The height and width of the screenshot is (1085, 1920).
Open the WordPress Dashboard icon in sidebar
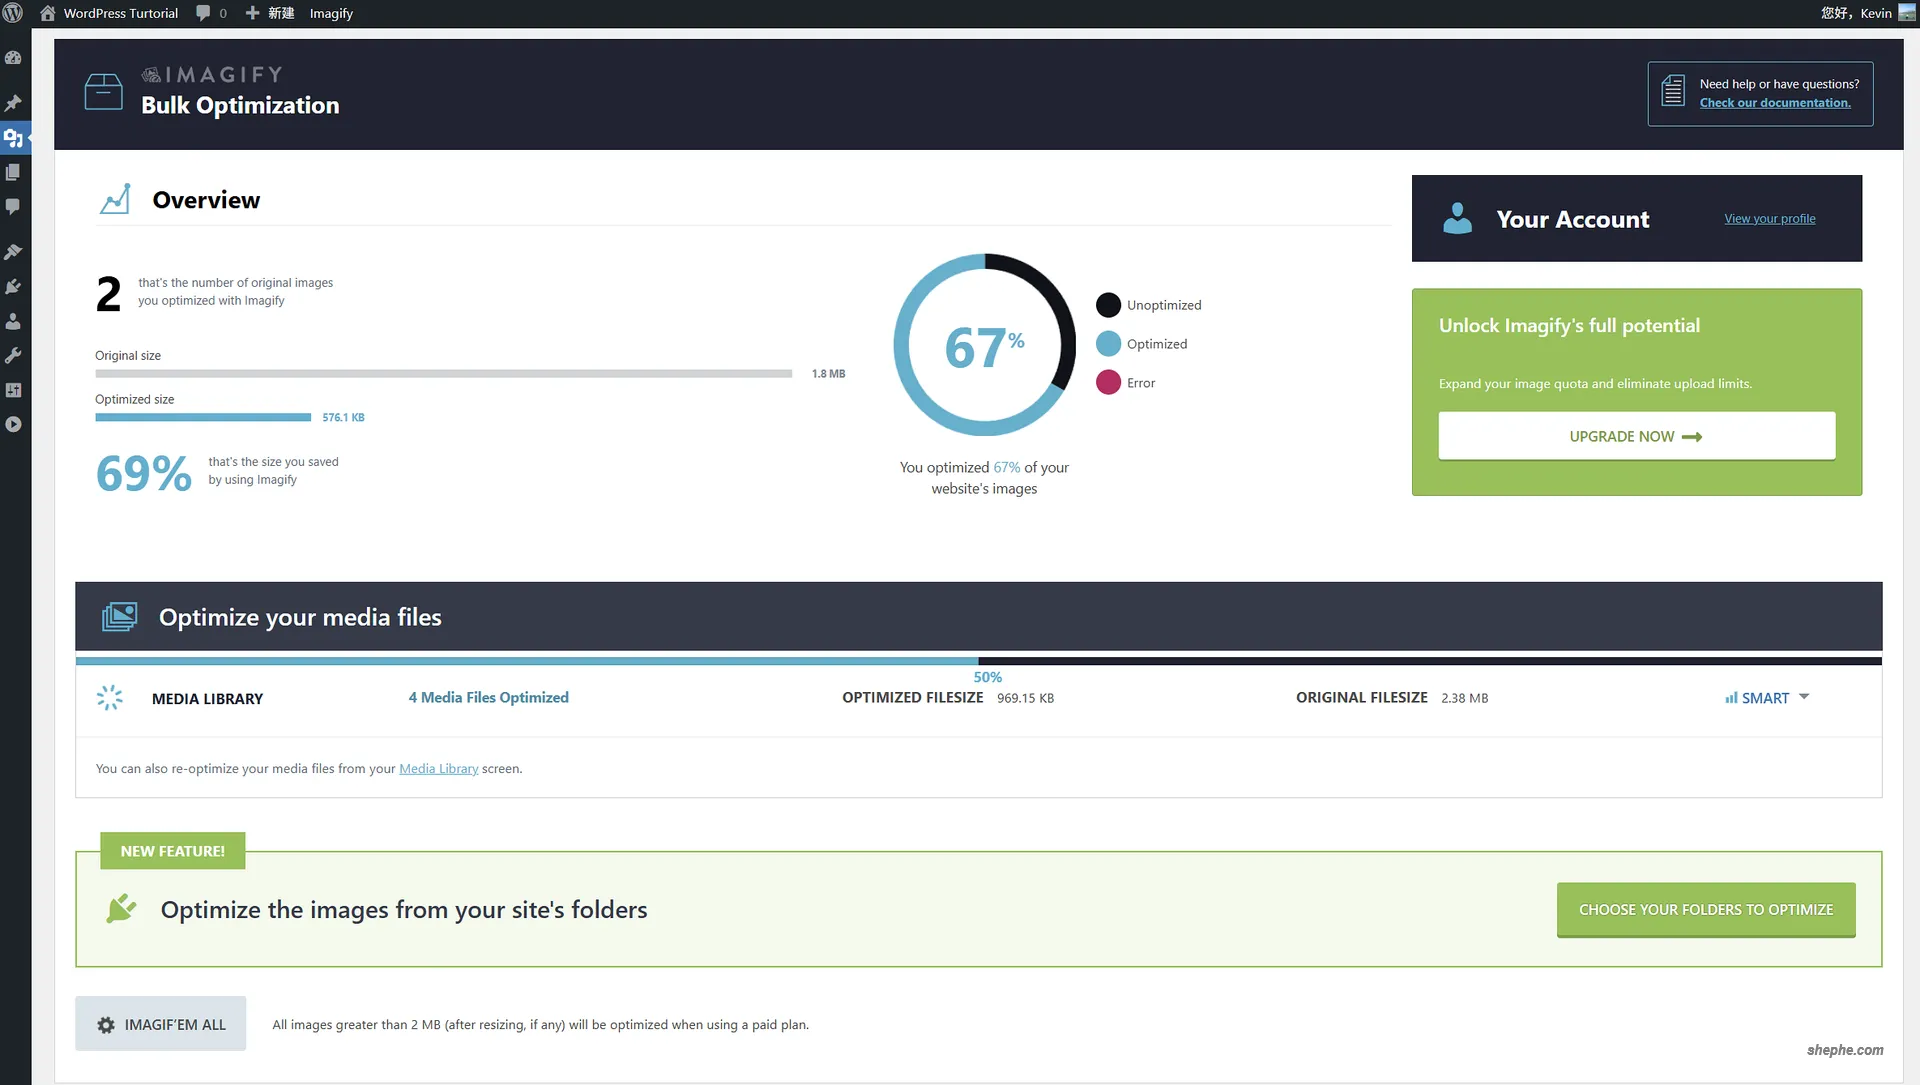(x=13, y=57)
